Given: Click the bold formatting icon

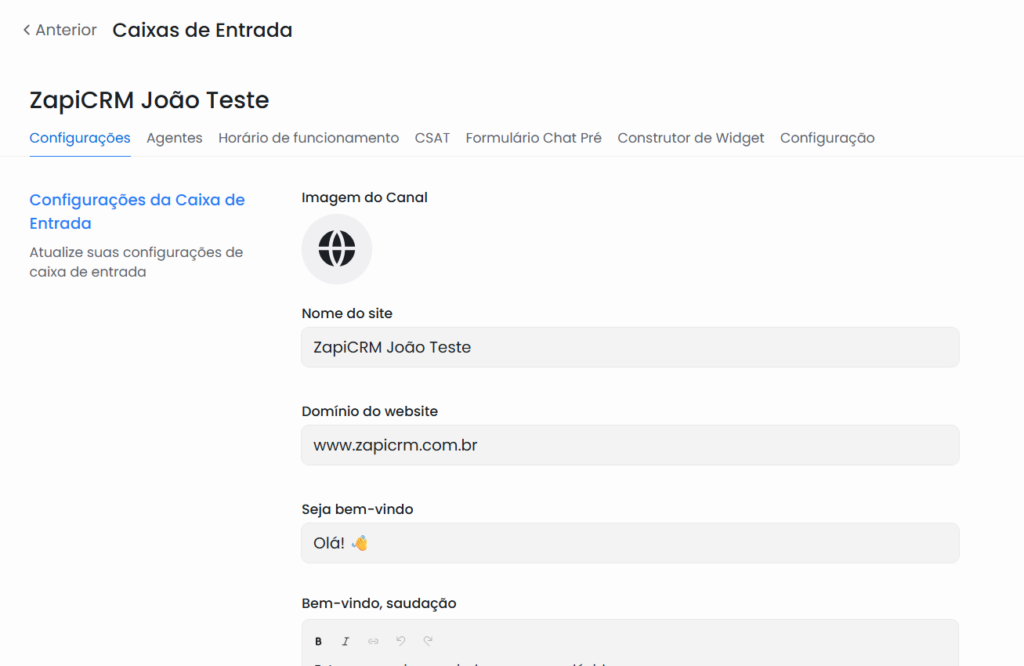Looking at the screenshot, I should pyautogui.click(x=318, y=641).
